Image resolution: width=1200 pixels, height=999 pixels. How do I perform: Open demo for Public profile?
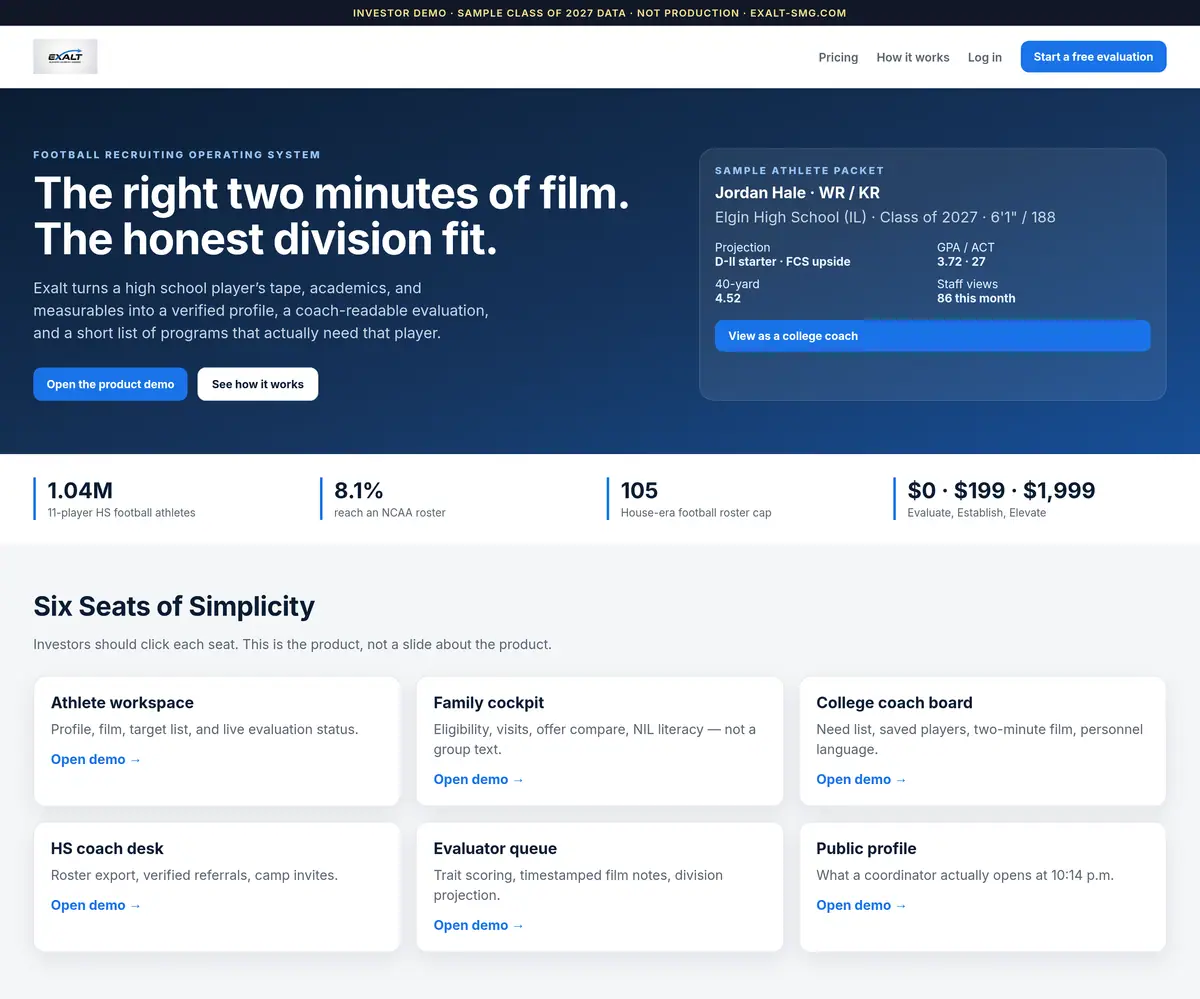coord(861,905)
